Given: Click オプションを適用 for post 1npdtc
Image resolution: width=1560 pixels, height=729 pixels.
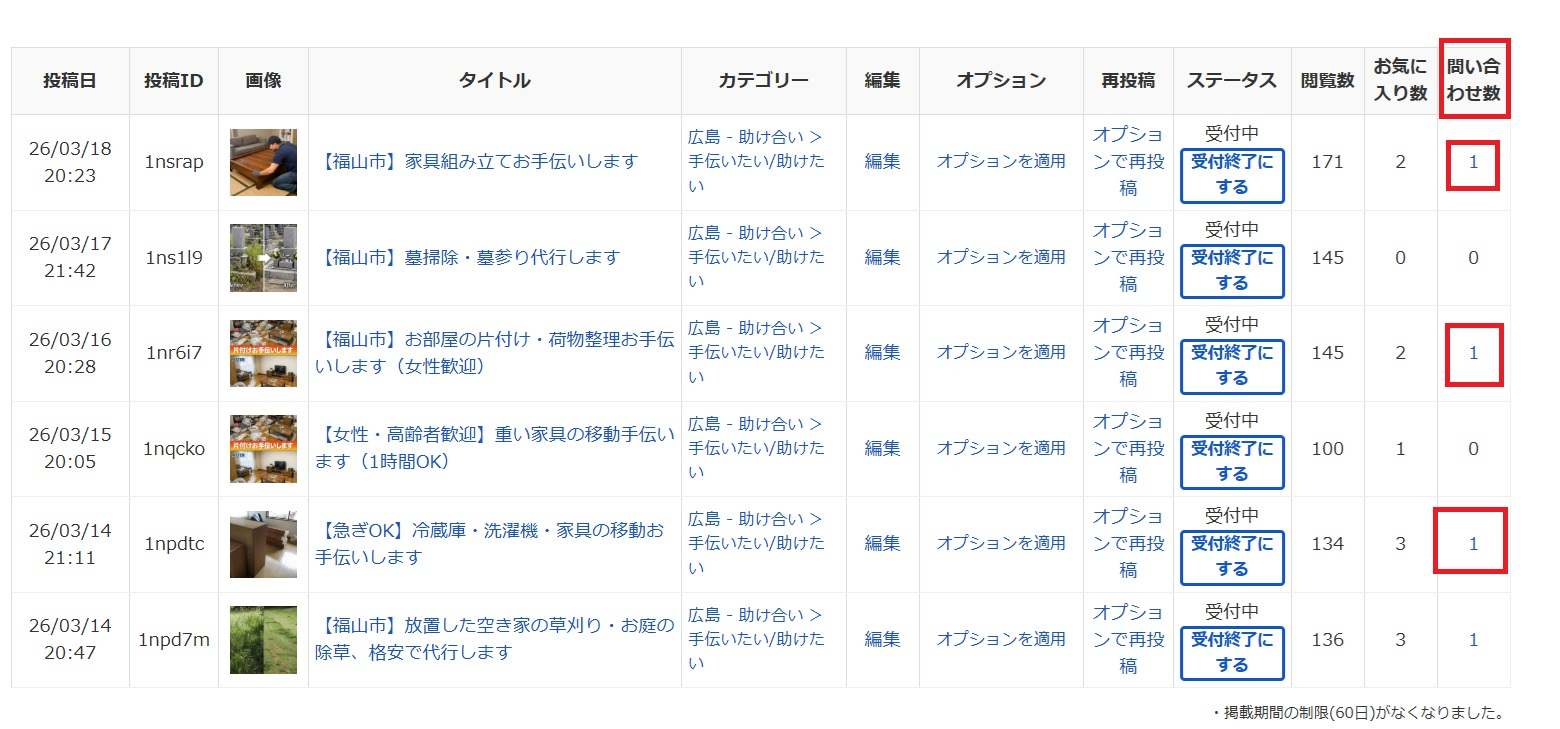Looking at the screenshot, I should point(1001,543).
